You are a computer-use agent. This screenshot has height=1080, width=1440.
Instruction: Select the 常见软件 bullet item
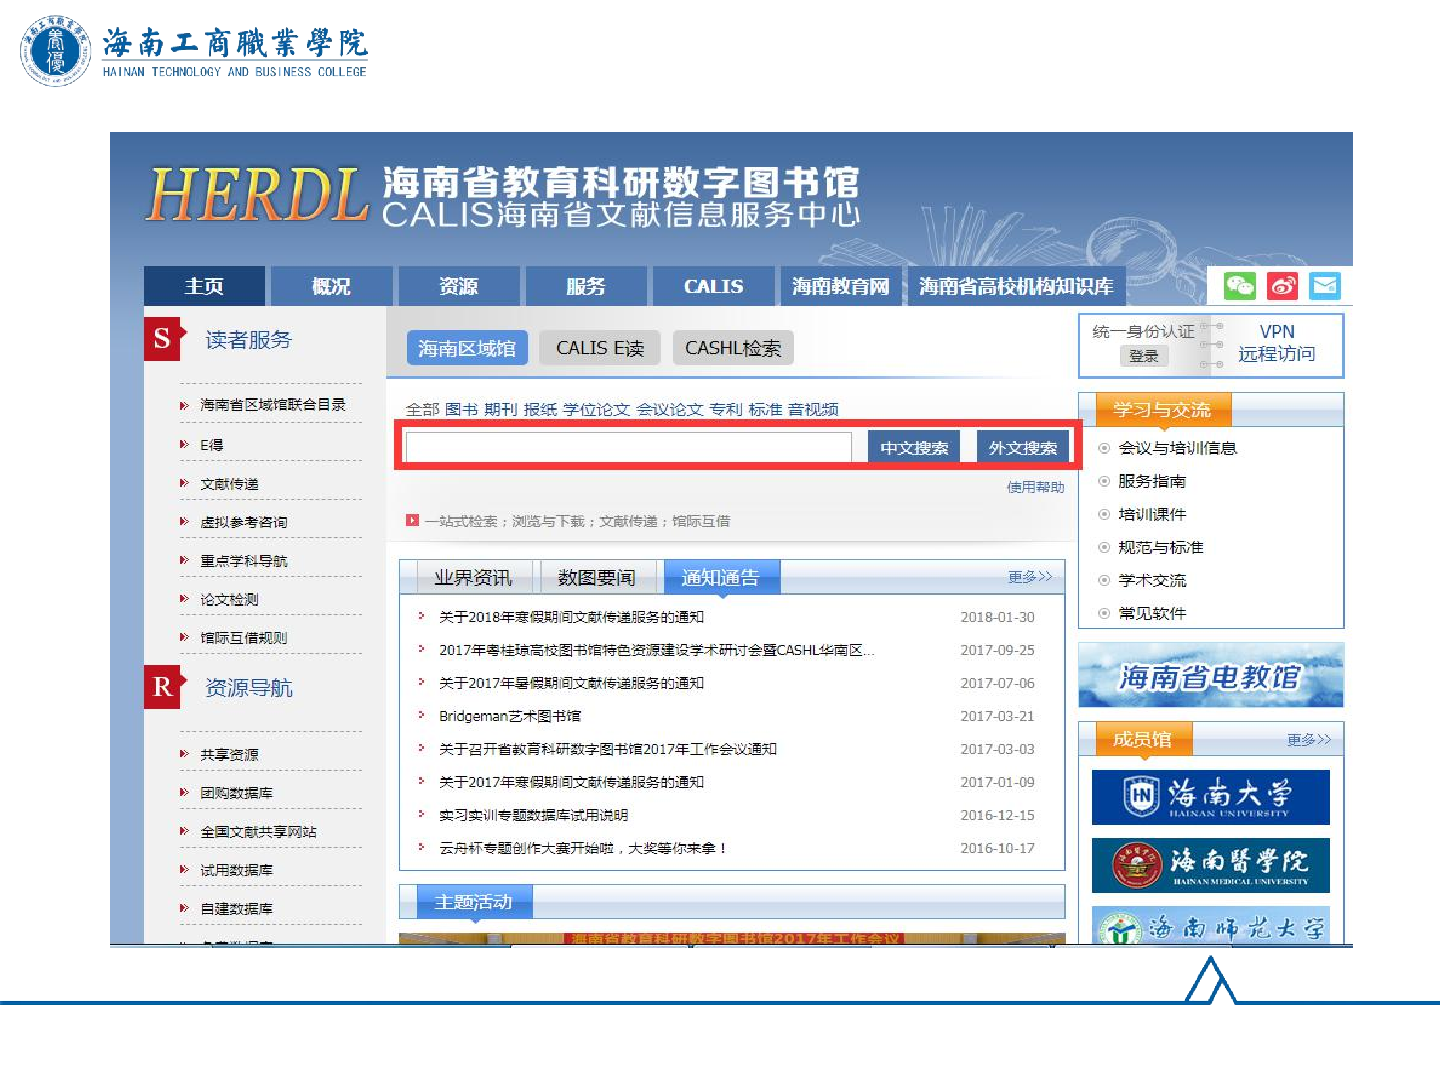[1151, 613]
